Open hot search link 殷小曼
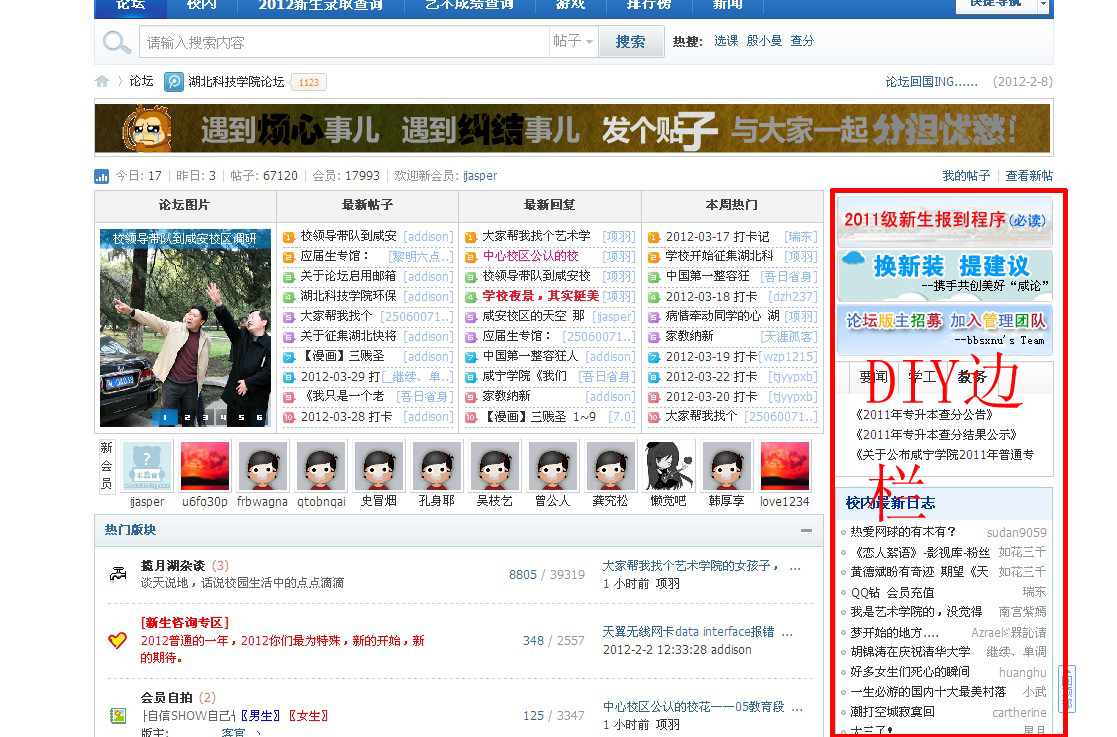Viewport: 1117px width, 737px height. pyautogui.click(x=764, y=41)
